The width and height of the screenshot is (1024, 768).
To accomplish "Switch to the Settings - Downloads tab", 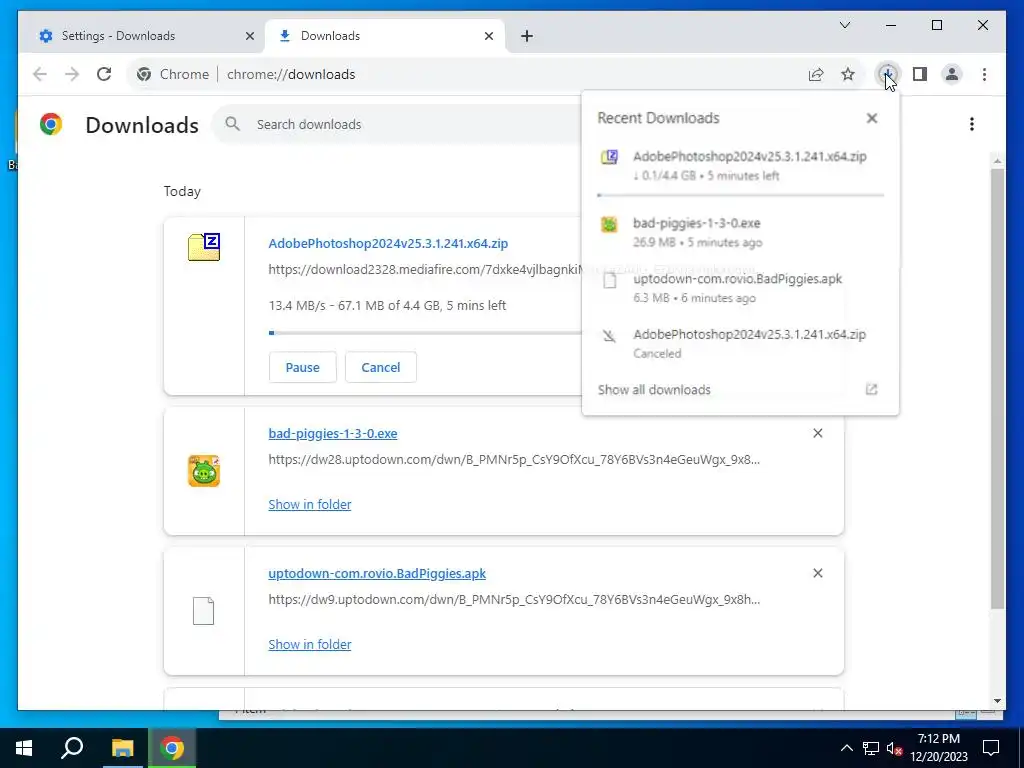I will click(x=142, y=36).
